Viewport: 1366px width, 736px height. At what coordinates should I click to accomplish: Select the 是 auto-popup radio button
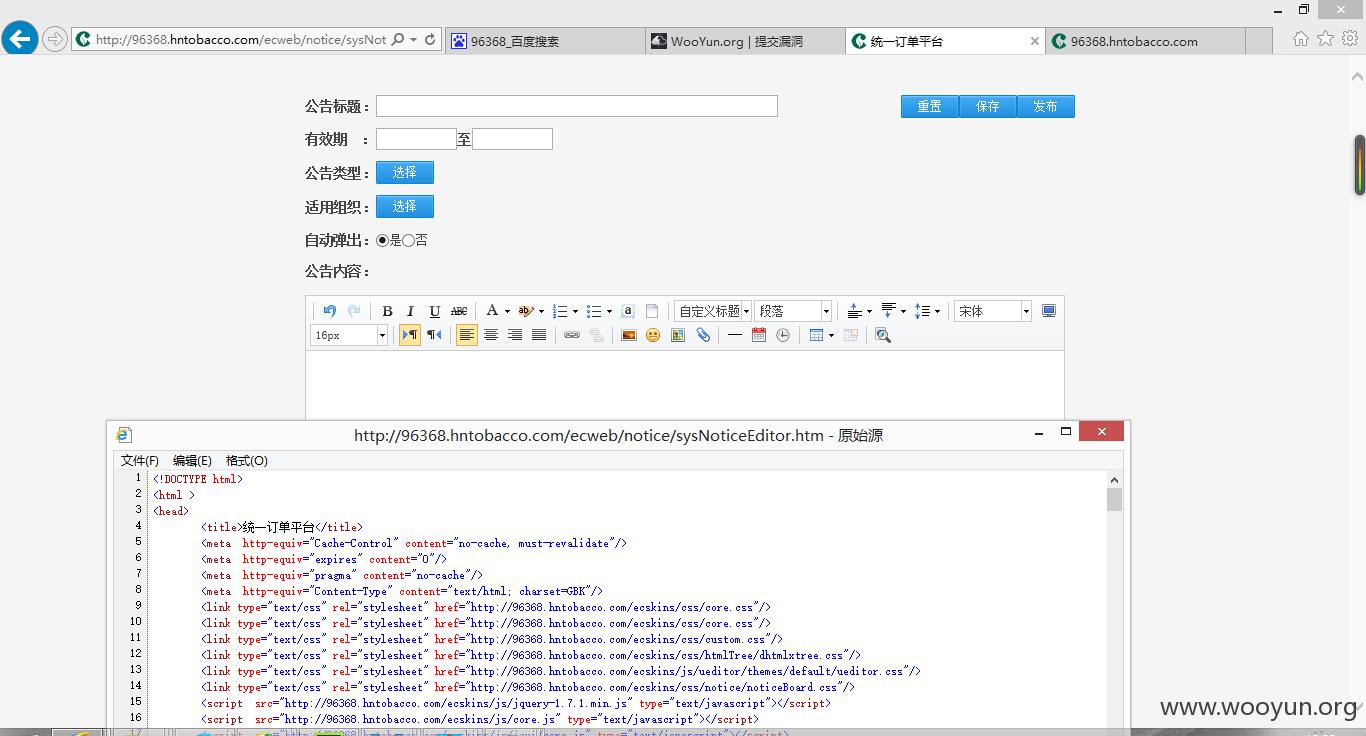pos(382,240)
